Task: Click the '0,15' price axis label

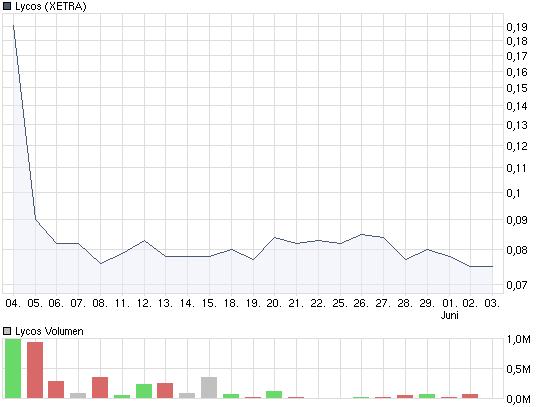Action: (517, 88)
